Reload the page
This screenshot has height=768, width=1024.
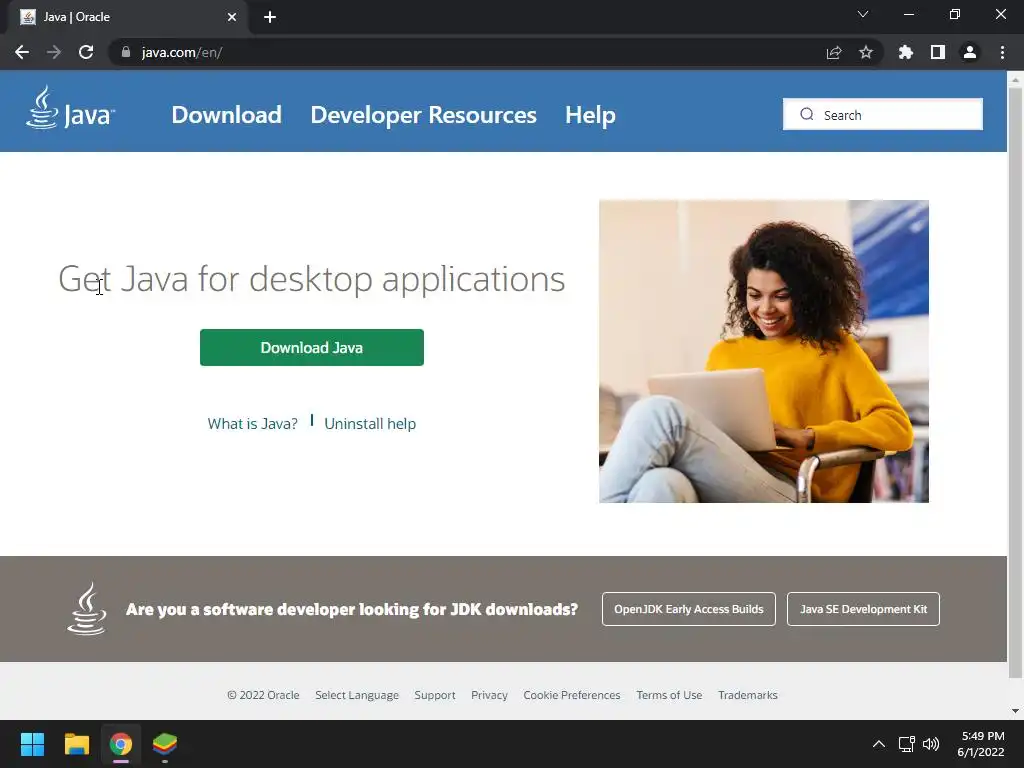86,52
